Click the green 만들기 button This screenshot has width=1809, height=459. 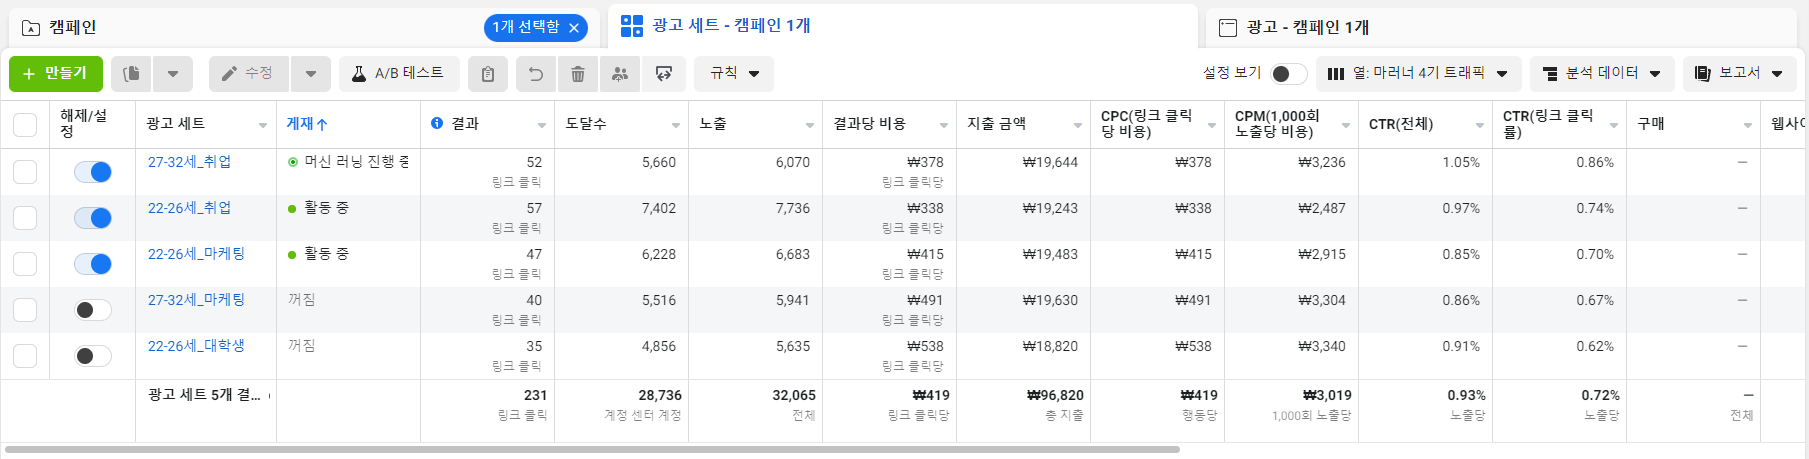click(x=56, y=74)
